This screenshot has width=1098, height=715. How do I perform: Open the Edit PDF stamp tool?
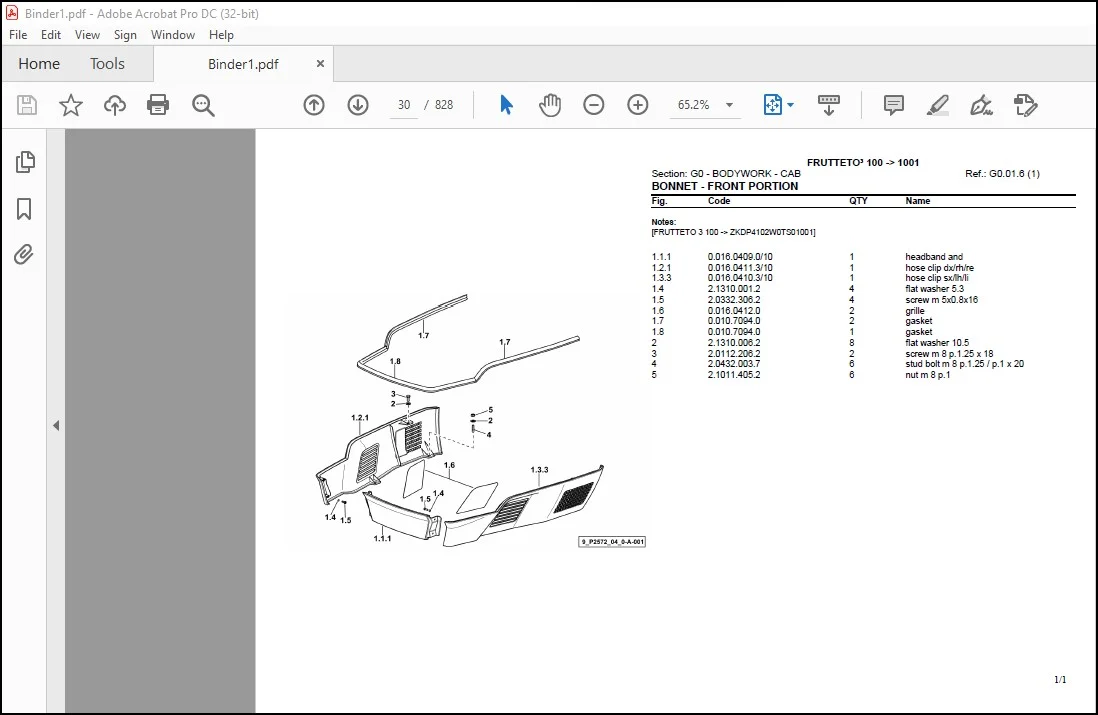[1025, 105]
